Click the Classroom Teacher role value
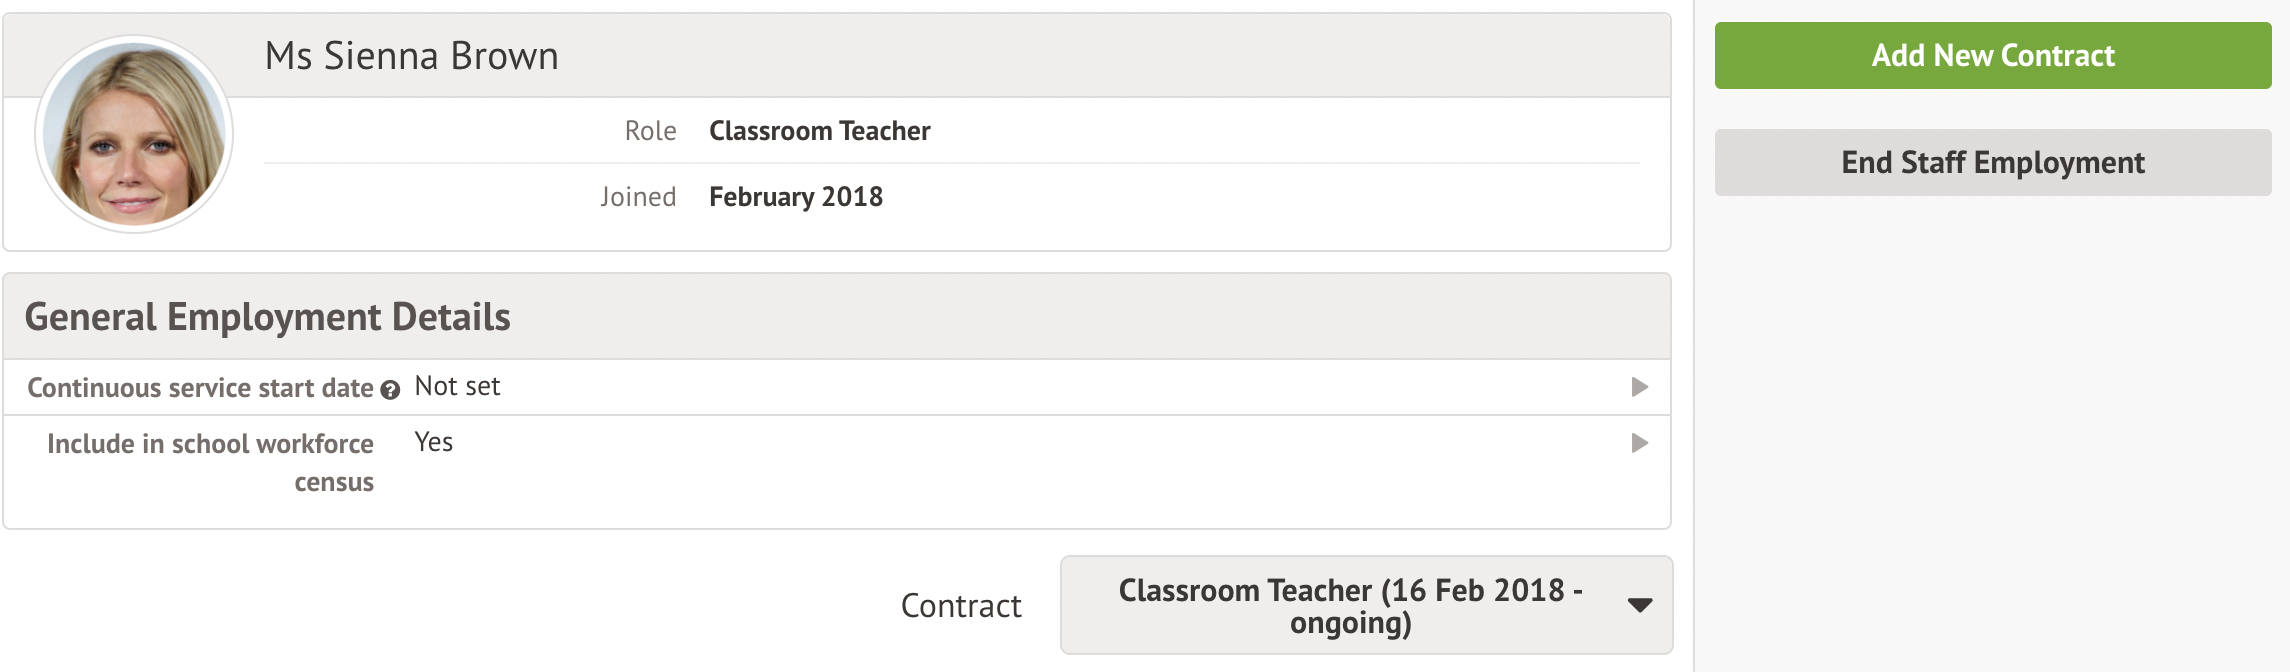2290x672 pixels. click(x=819, y=131)
